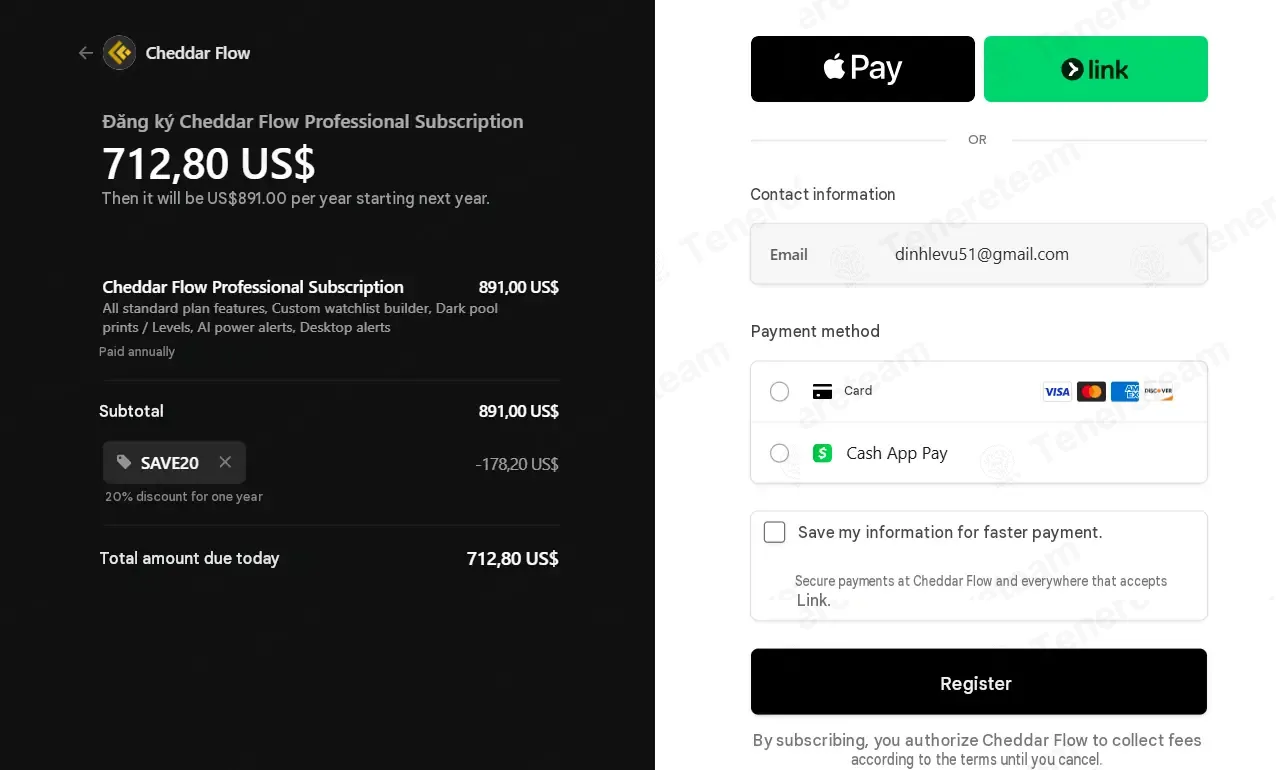
Task: Click the 20% discount for one year text
Action: tap(184, 497)
